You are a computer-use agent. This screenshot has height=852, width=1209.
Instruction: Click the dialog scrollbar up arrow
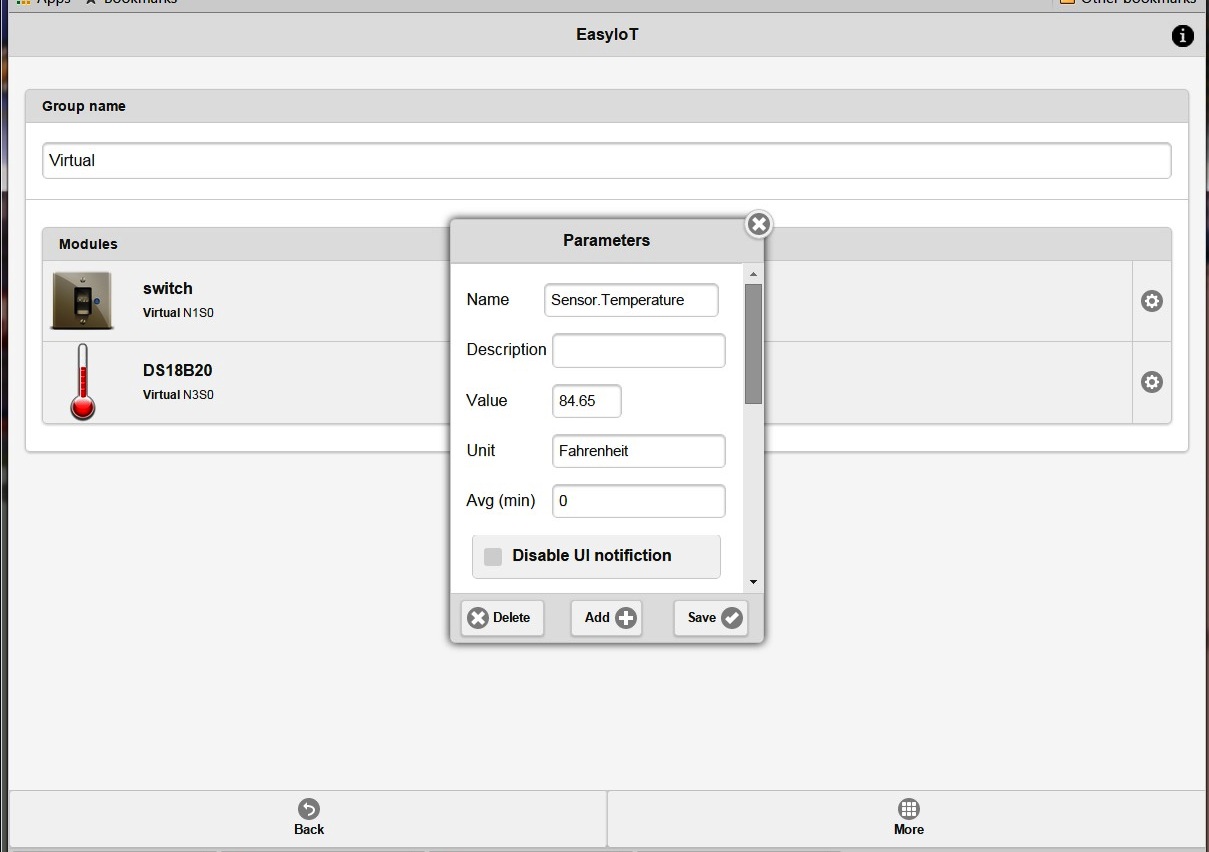pos(753,274)
